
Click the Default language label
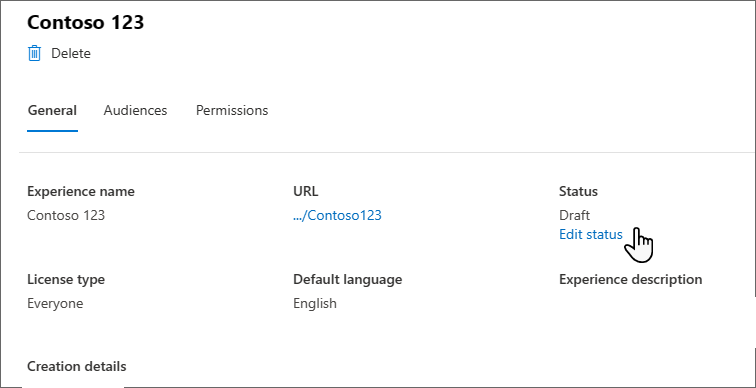pos(348,279)
